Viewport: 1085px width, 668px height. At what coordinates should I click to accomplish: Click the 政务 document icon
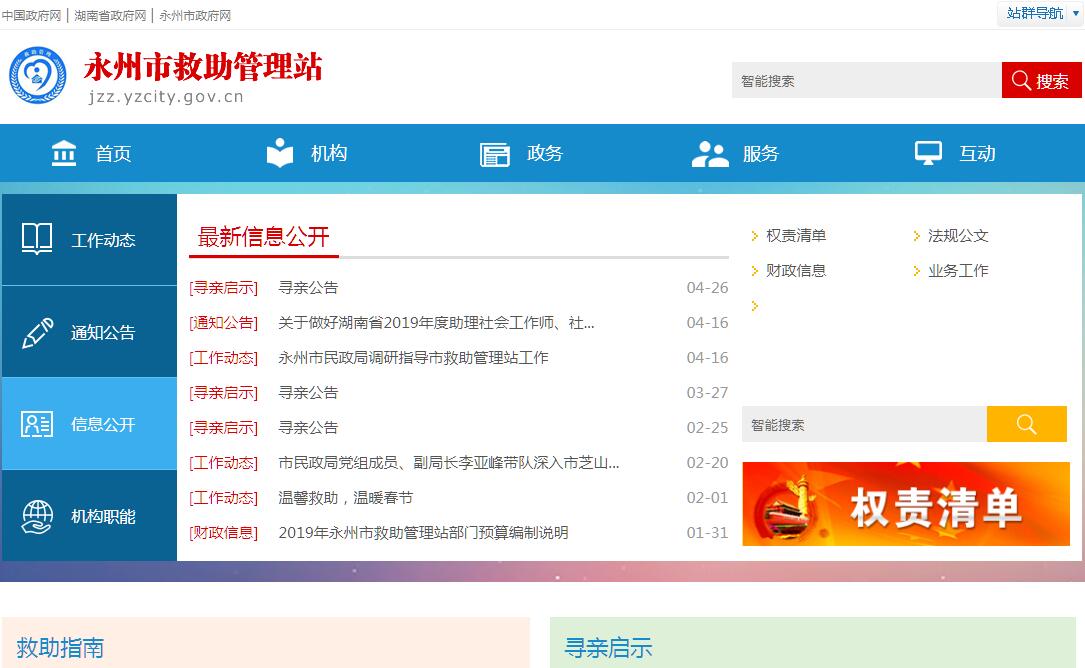pyautogui.click(x=495, y=154)
